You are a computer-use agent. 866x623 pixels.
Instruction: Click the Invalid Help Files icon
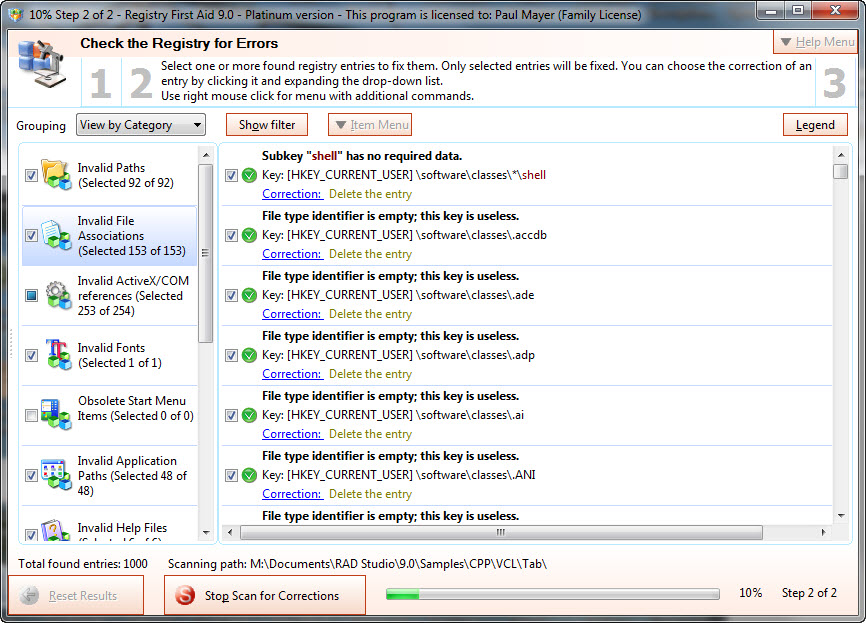click(56, 530)
